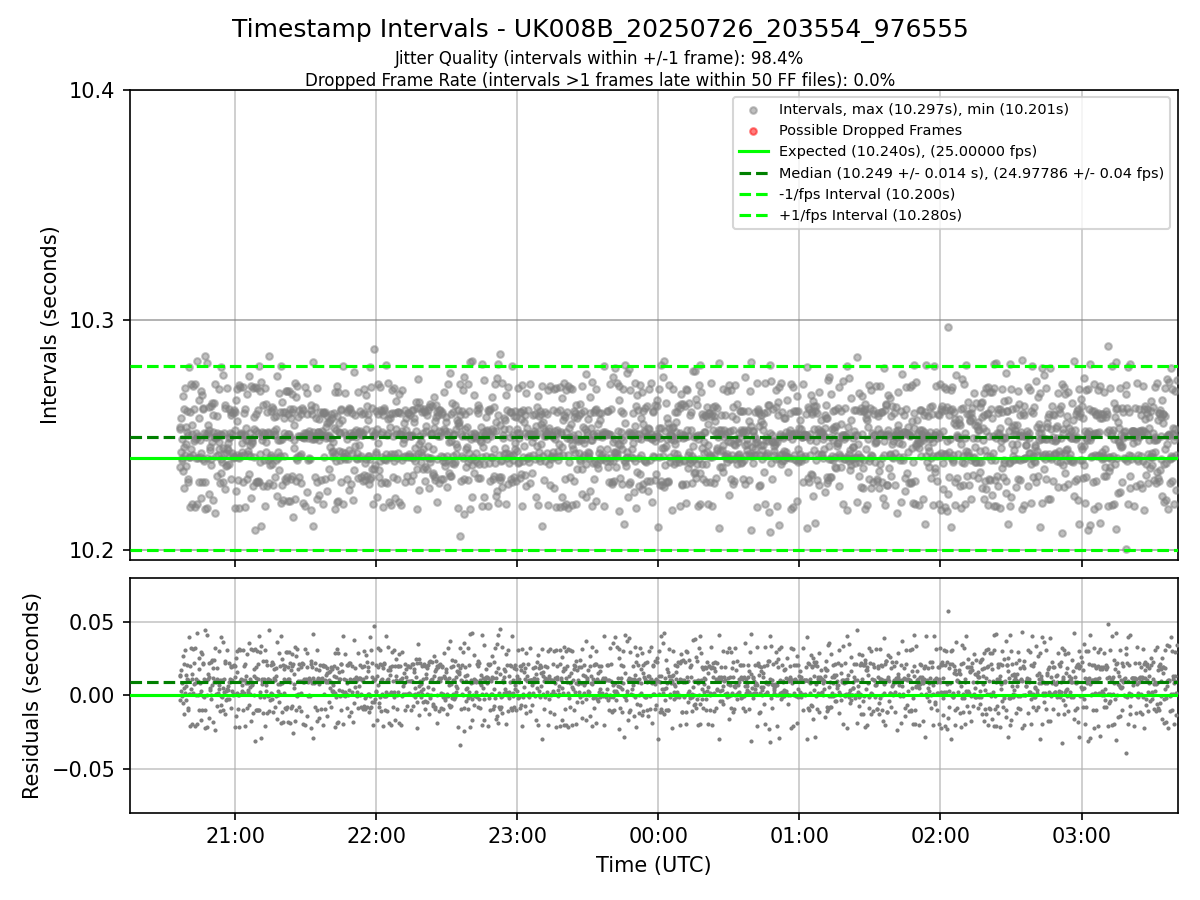Click the 'Jitter Quality' 98.4% subtitle line
The image size is (1200, 900).
click(x=599, y=59)
